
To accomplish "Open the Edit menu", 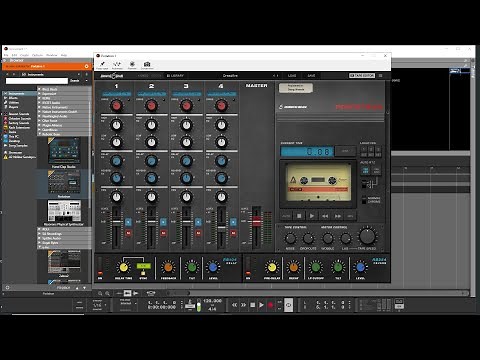I will (x=14, y=55).
